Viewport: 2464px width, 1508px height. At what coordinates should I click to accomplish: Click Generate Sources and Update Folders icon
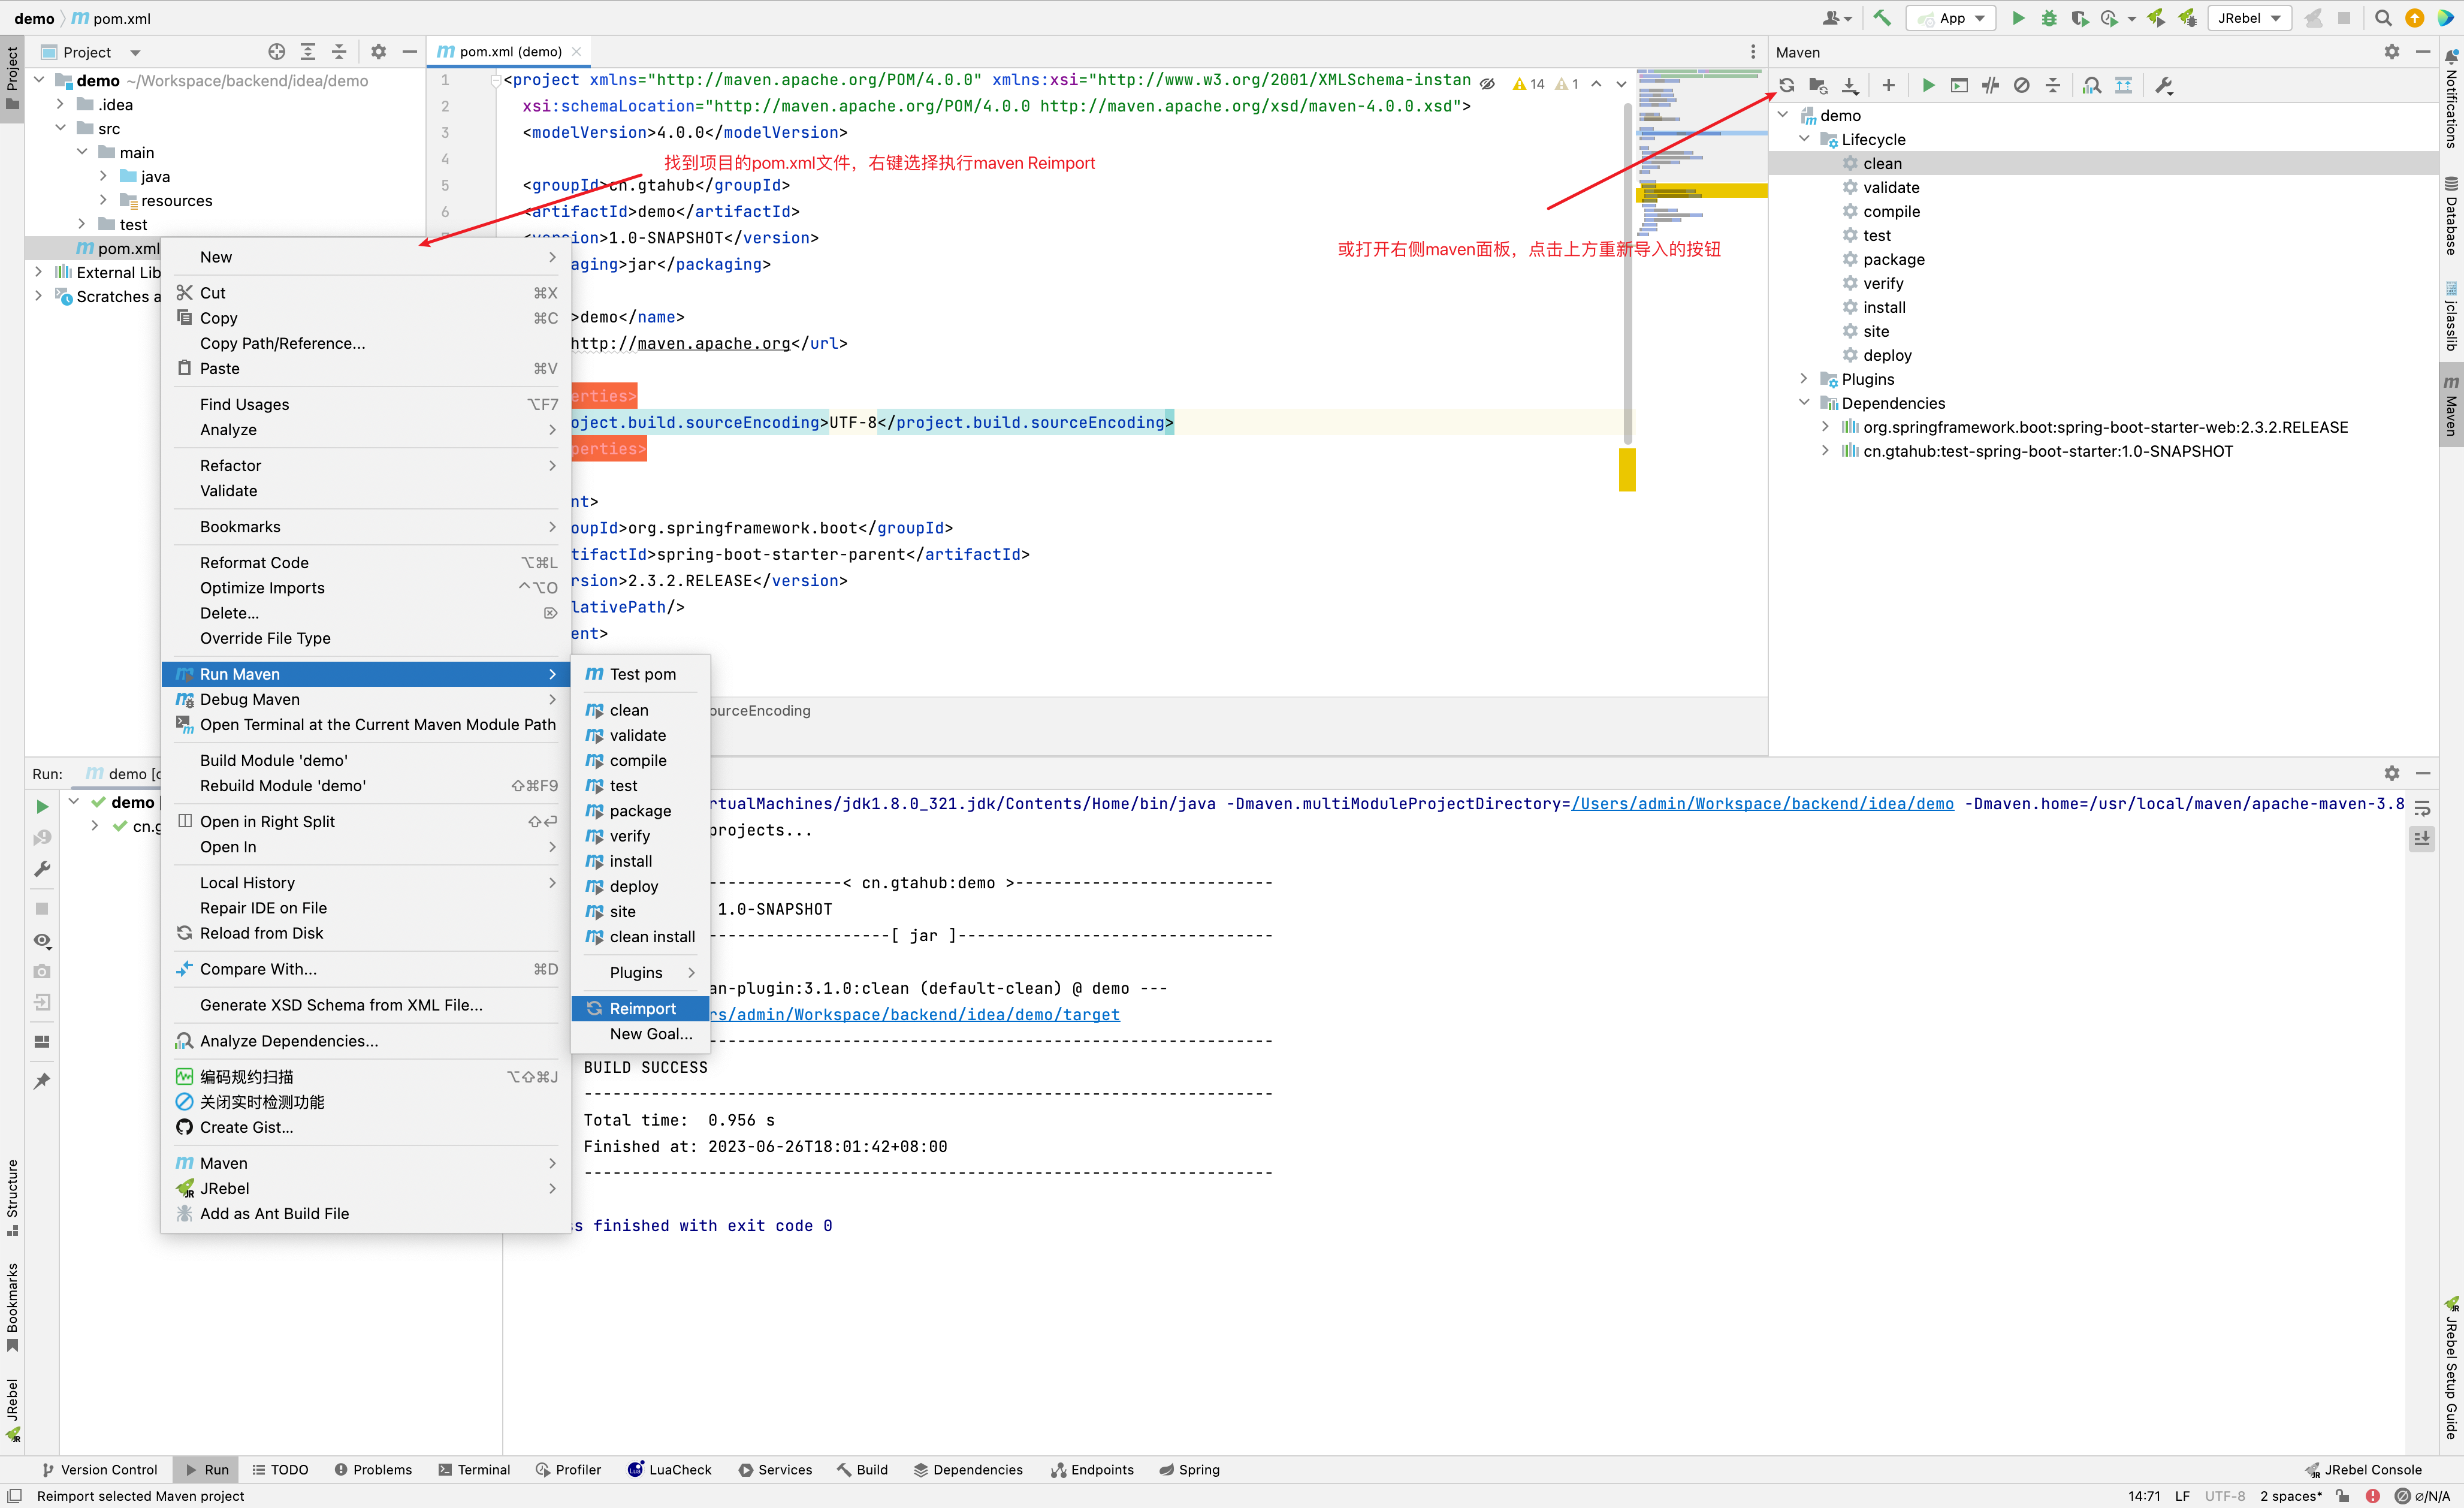click(x=1818, y=85)
